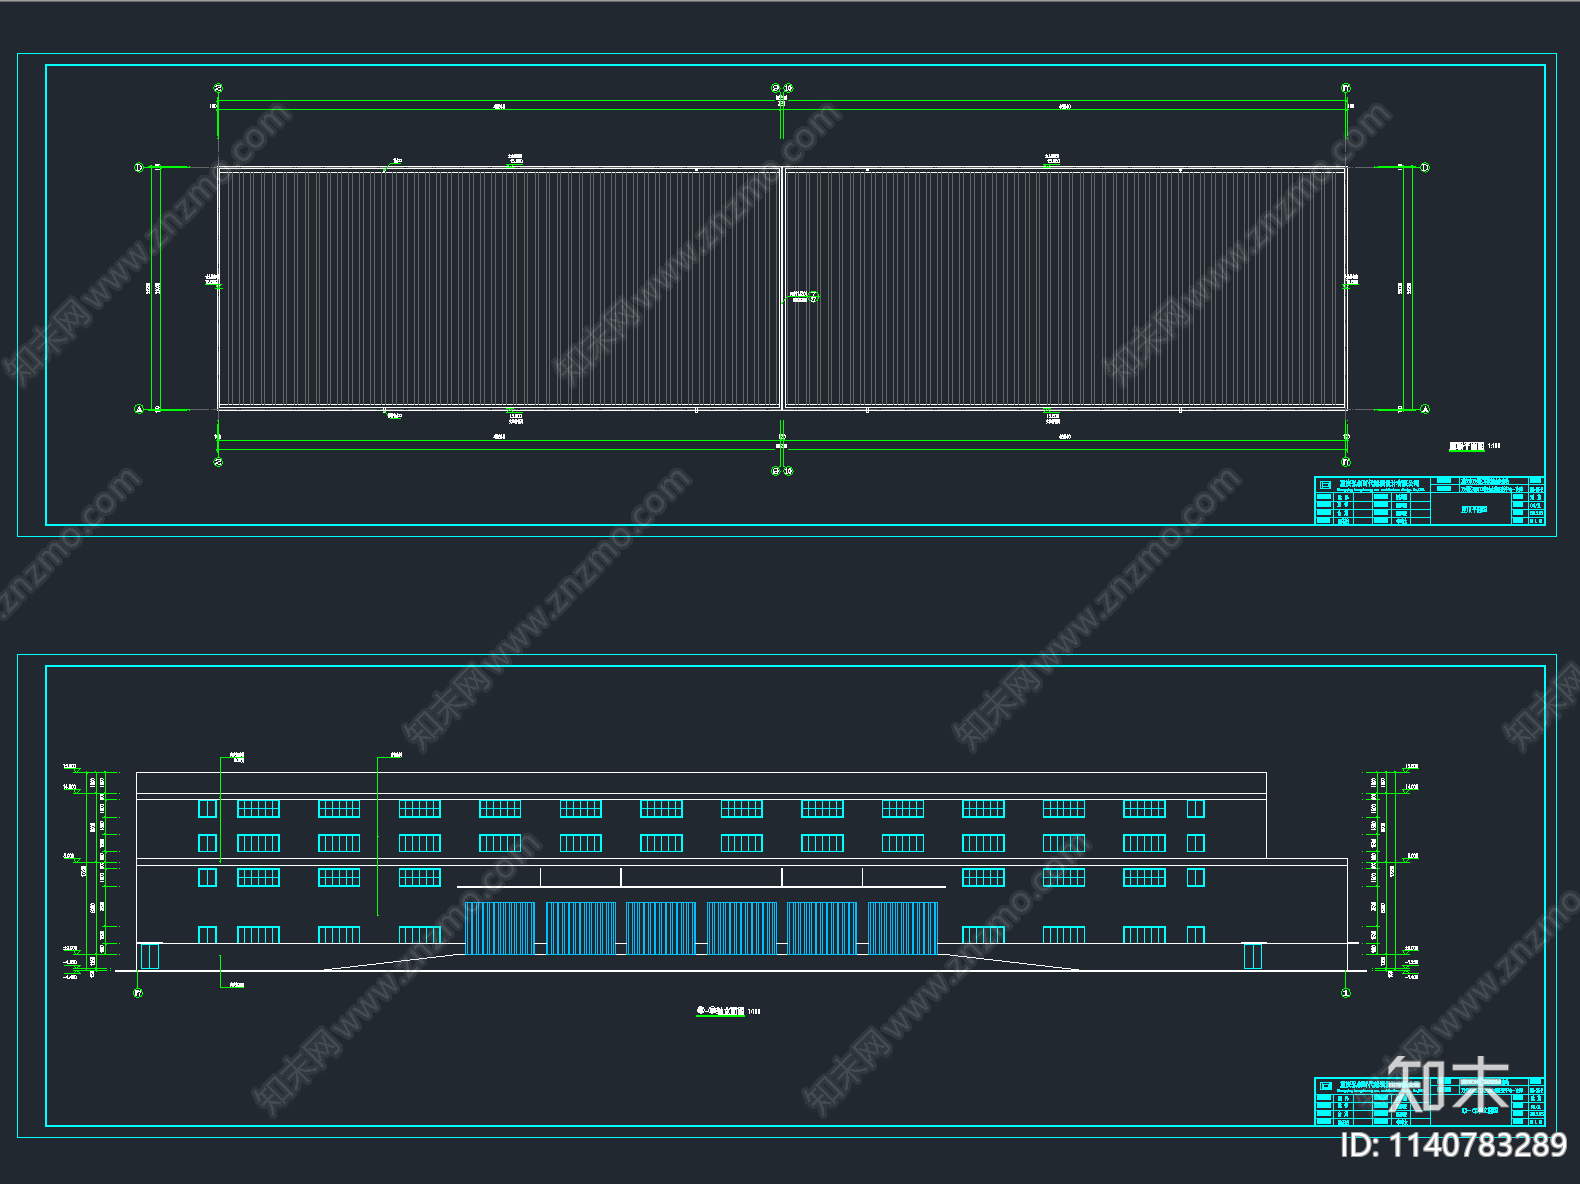
Task: Click the ID 1140783289 watermark text
Action: 1453,1144
